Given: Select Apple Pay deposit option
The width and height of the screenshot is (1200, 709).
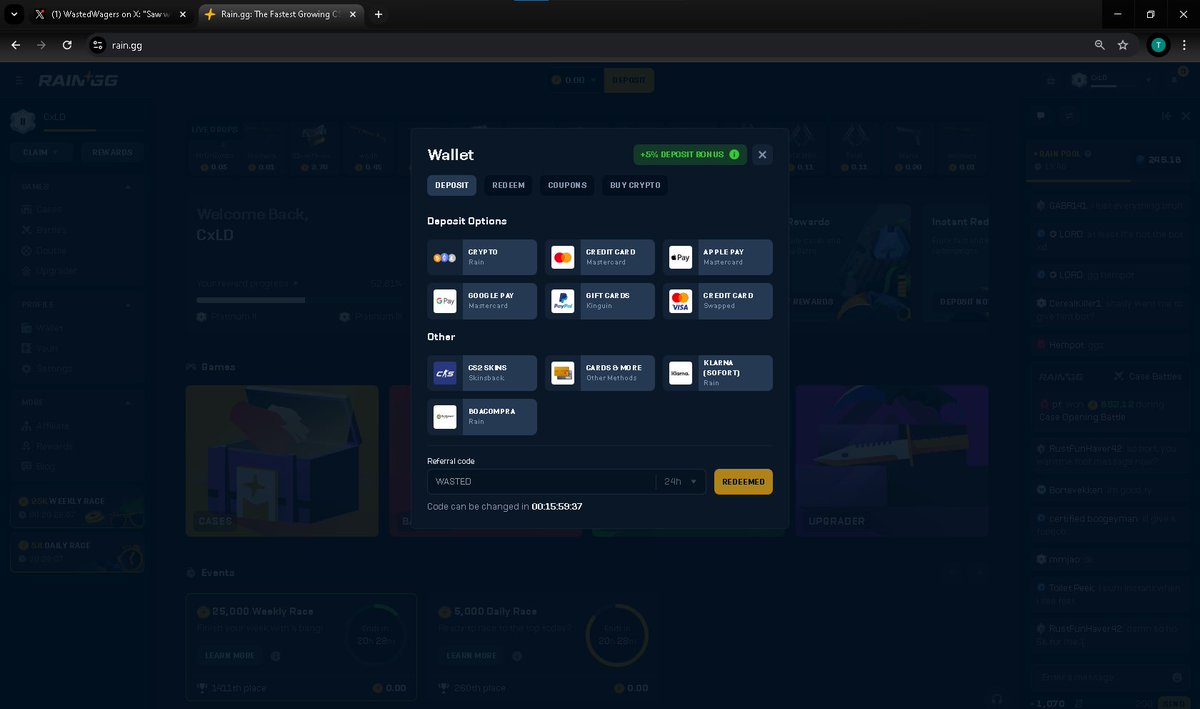Looking at the screenshot, I should click(718, 257).
